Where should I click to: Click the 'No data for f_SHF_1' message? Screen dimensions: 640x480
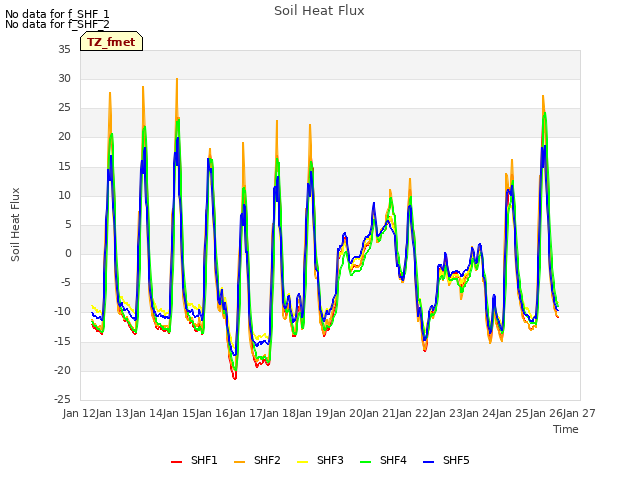coord(57,14)
